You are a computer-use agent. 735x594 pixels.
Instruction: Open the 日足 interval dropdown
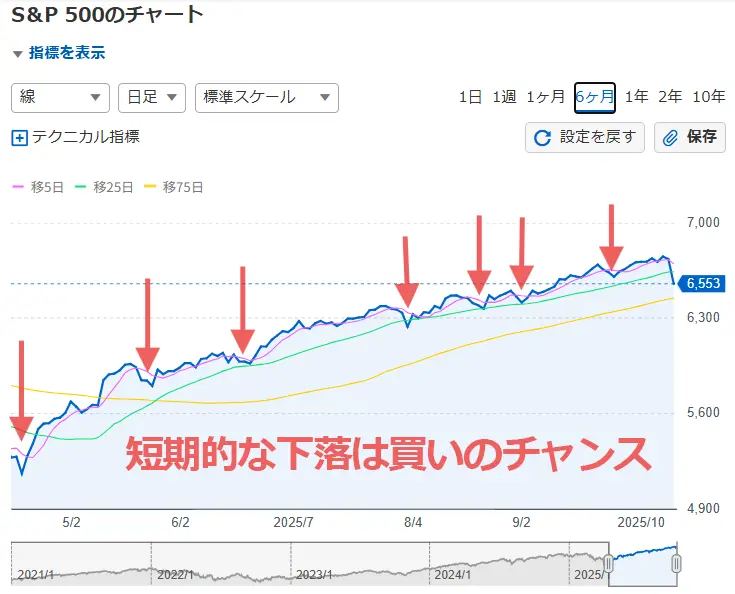point(152,98)
